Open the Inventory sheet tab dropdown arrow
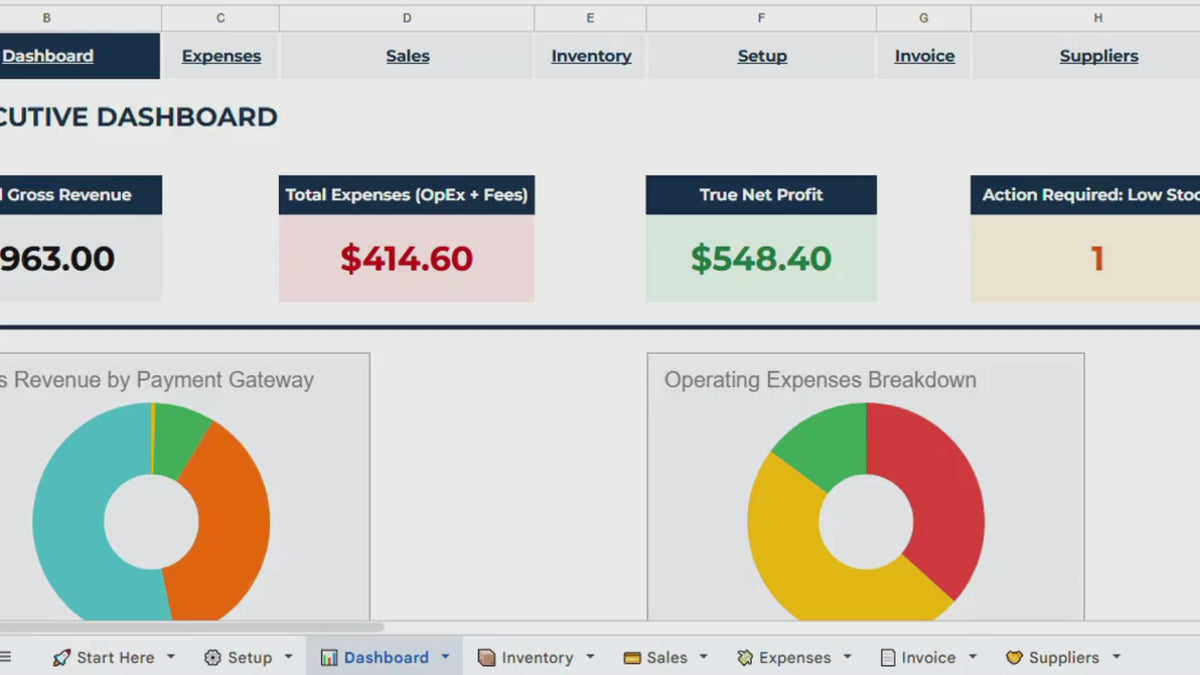1200x675 pixels. (x=590, y=657)
